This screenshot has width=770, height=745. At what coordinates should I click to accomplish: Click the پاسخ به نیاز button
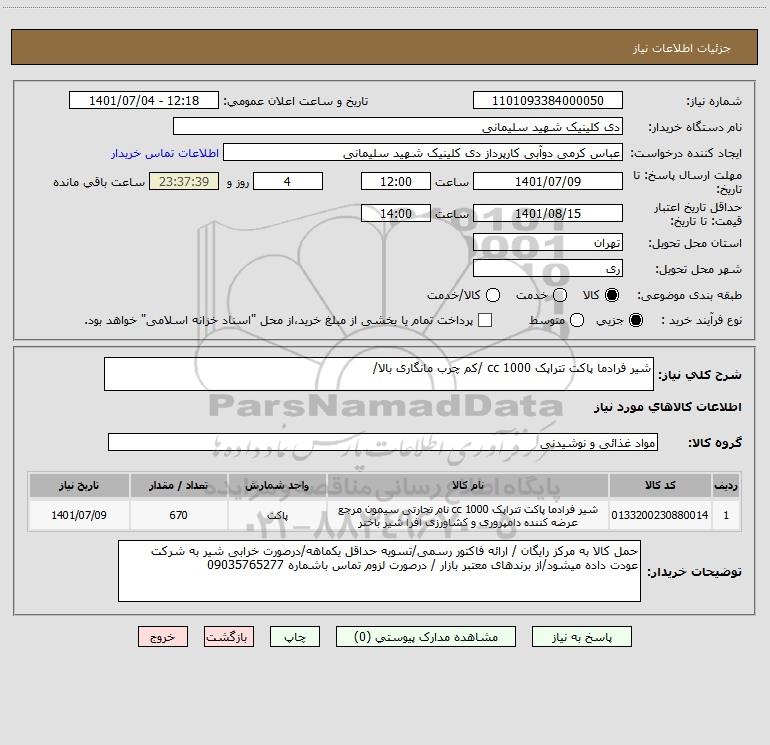[582, 637]
